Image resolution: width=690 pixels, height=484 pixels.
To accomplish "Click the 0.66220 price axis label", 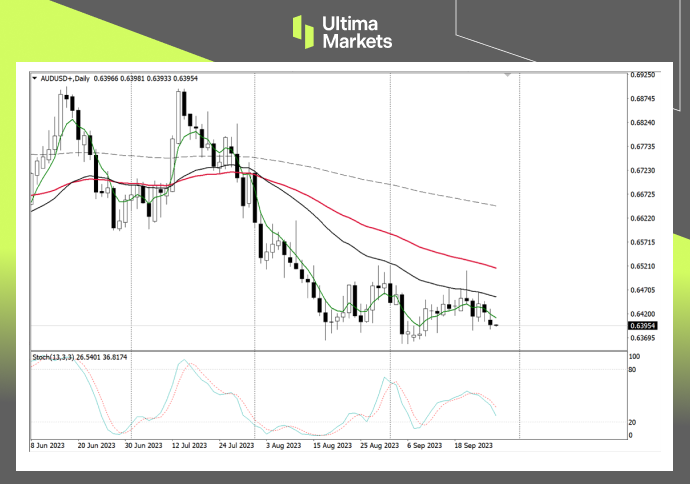I will click(641, 218).
